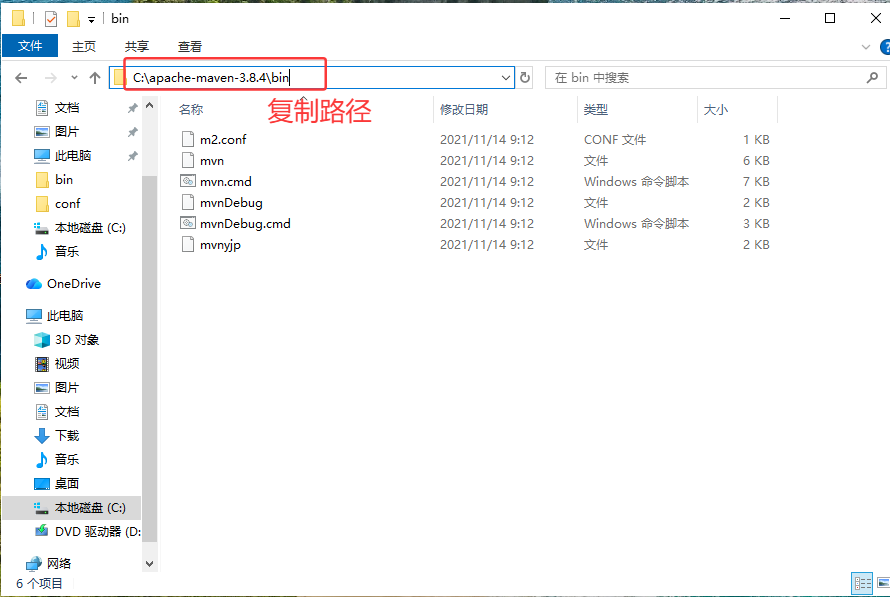Viewport: 890px width, 597px height.
Task: Switch to details view in status bar
Action: 863,583
